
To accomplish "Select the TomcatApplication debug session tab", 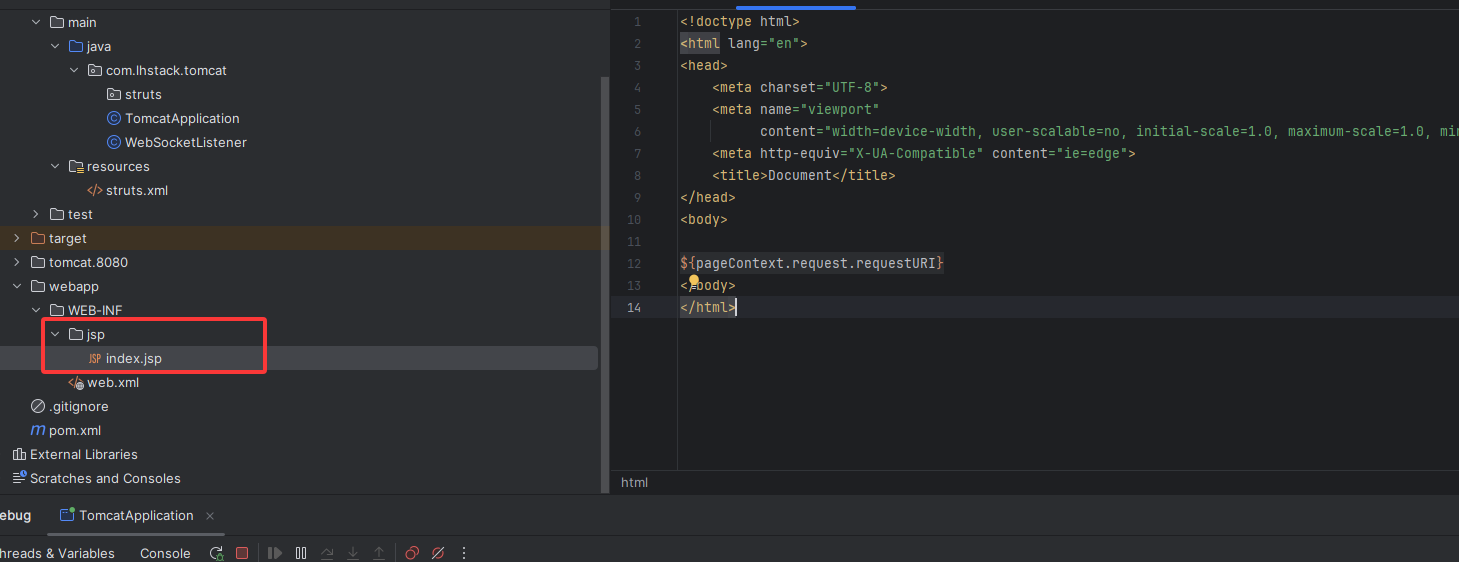I will tap(136, 515).
